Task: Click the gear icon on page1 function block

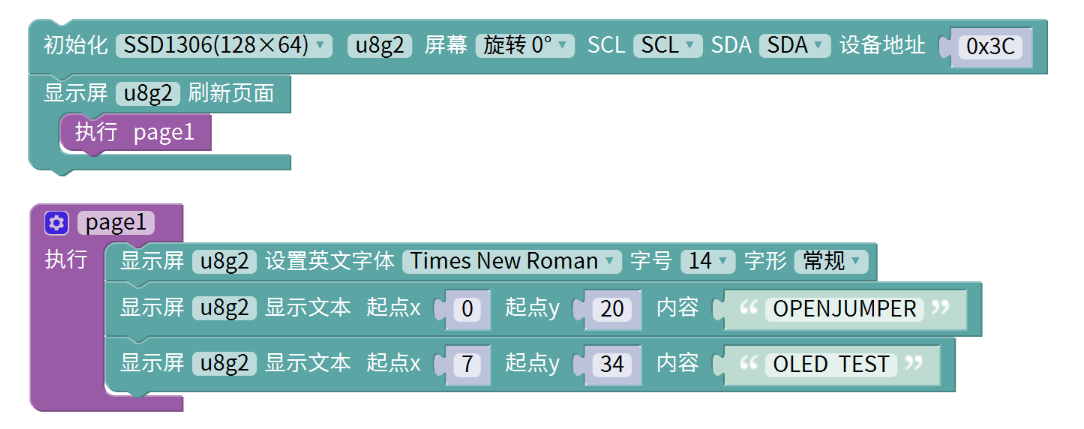Action: (x=57, y=222)
